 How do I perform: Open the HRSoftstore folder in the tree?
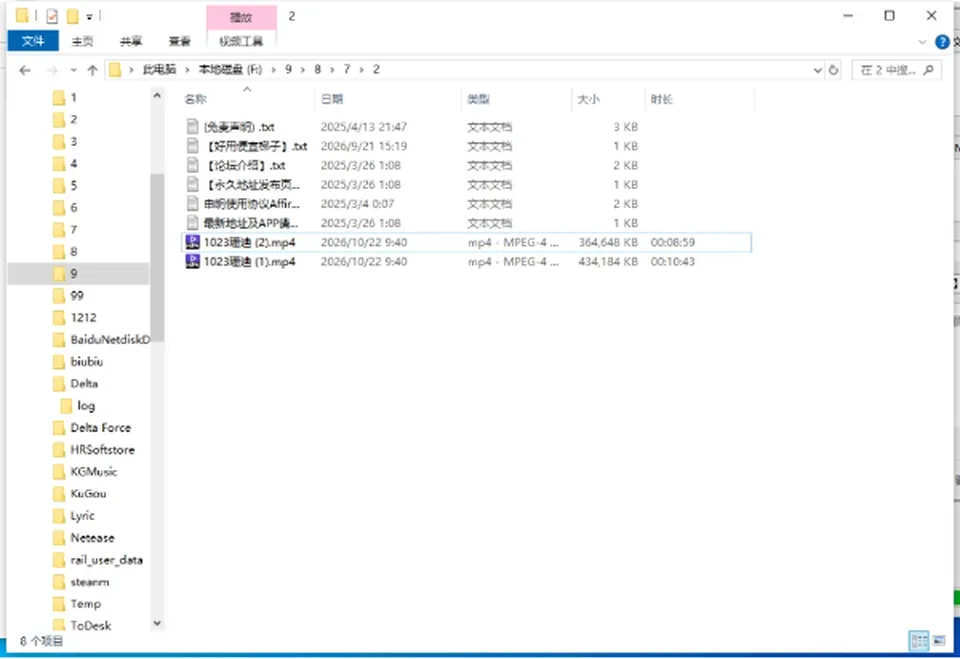coord(102,450)
